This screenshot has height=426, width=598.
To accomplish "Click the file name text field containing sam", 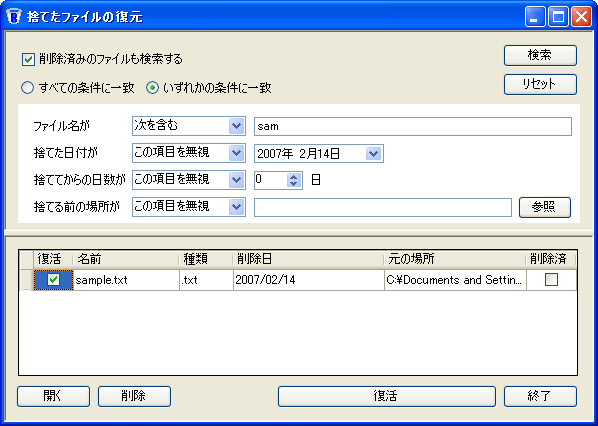I will 413,126.
